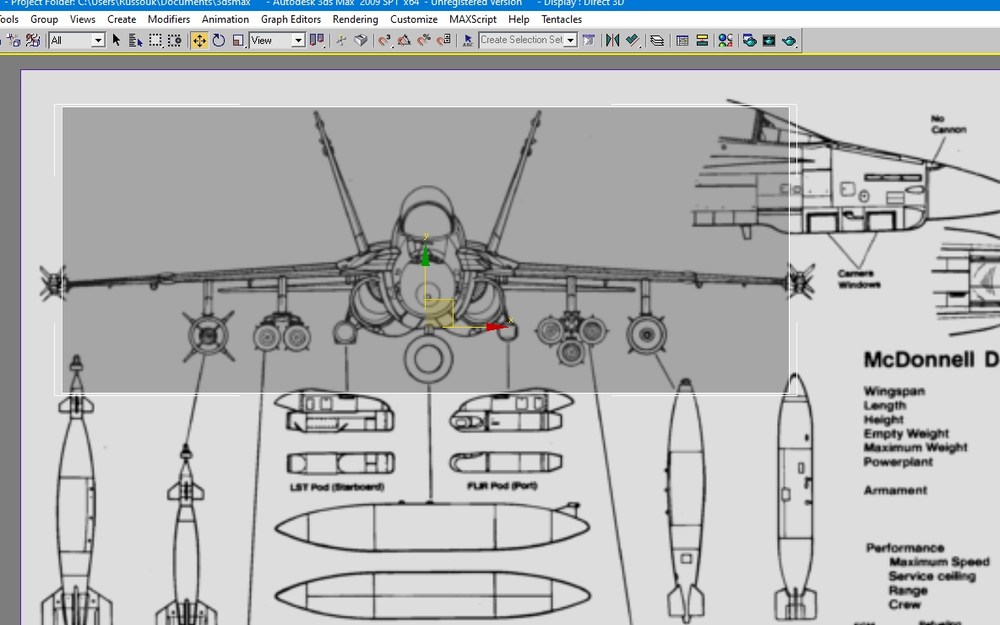Click the Render Production teapot icon
This screenshot has width=1000, height=625.
click(789, 40)
